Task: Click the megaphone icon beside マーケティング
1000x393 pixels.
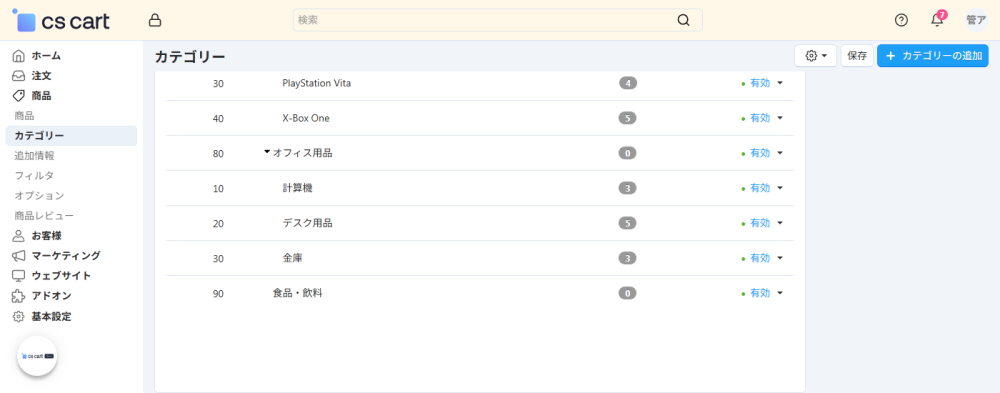Action: [x=18, y=256]
